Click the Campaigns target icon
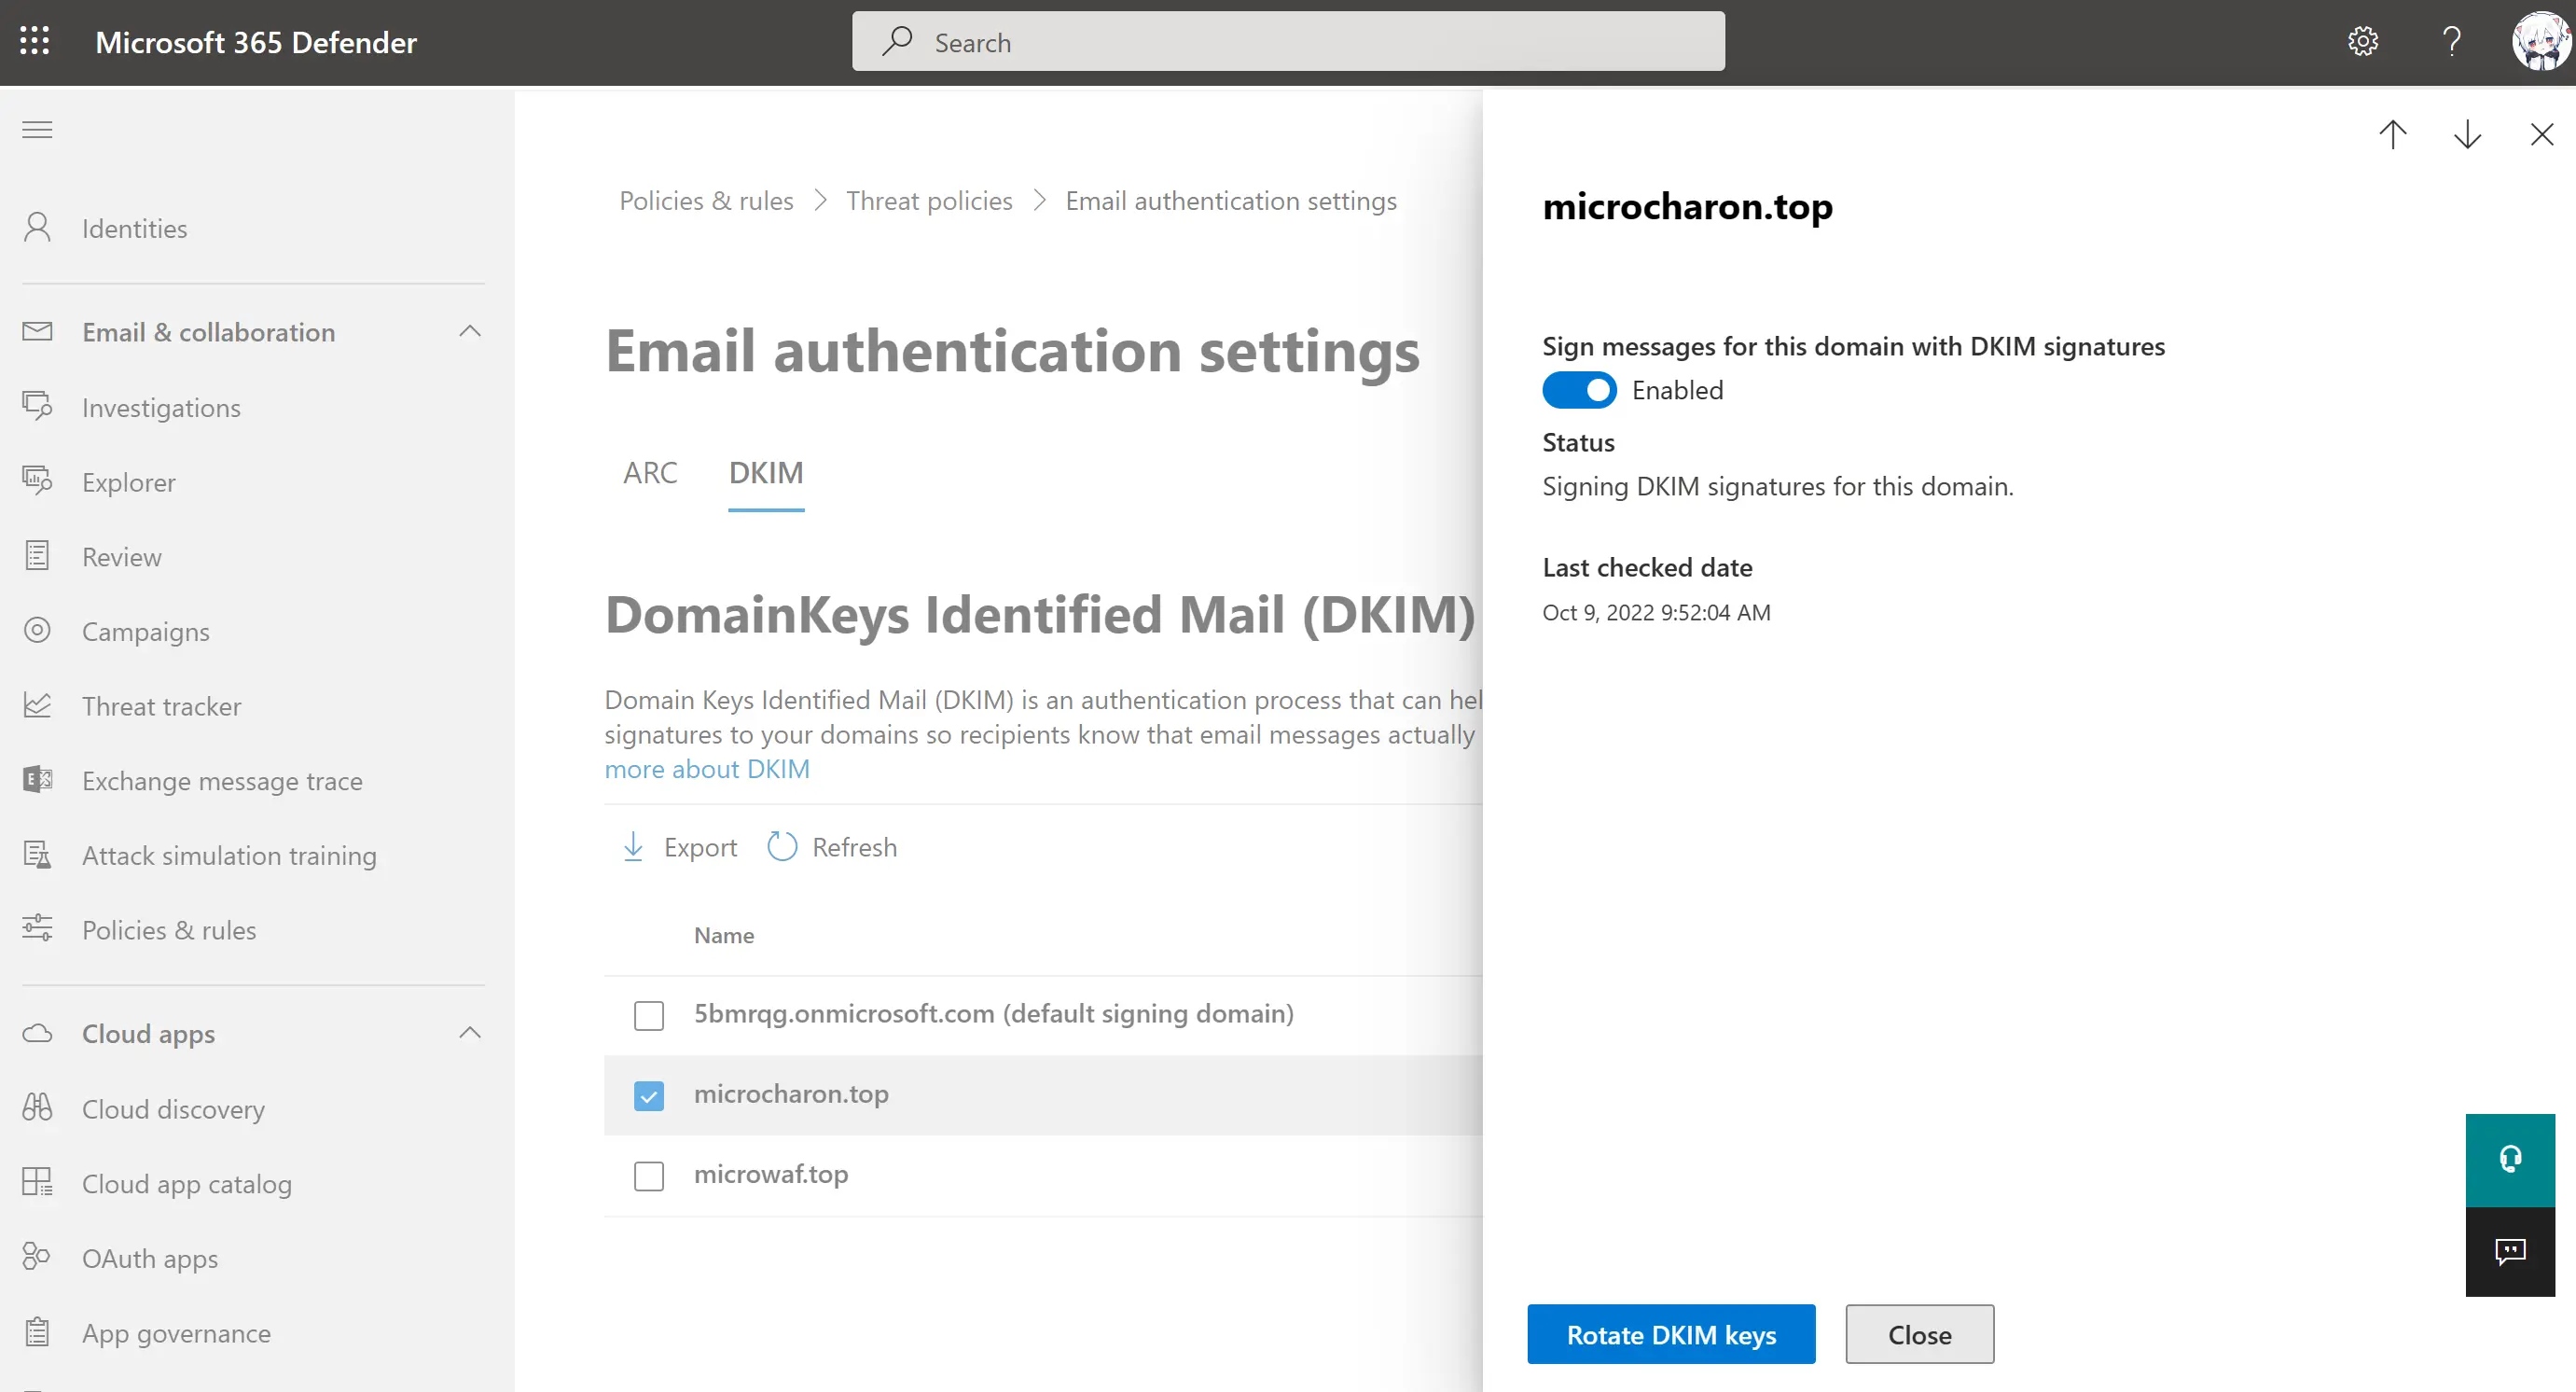Image resolution: width=2576 pixels, height=1392 pixels. 37,630
